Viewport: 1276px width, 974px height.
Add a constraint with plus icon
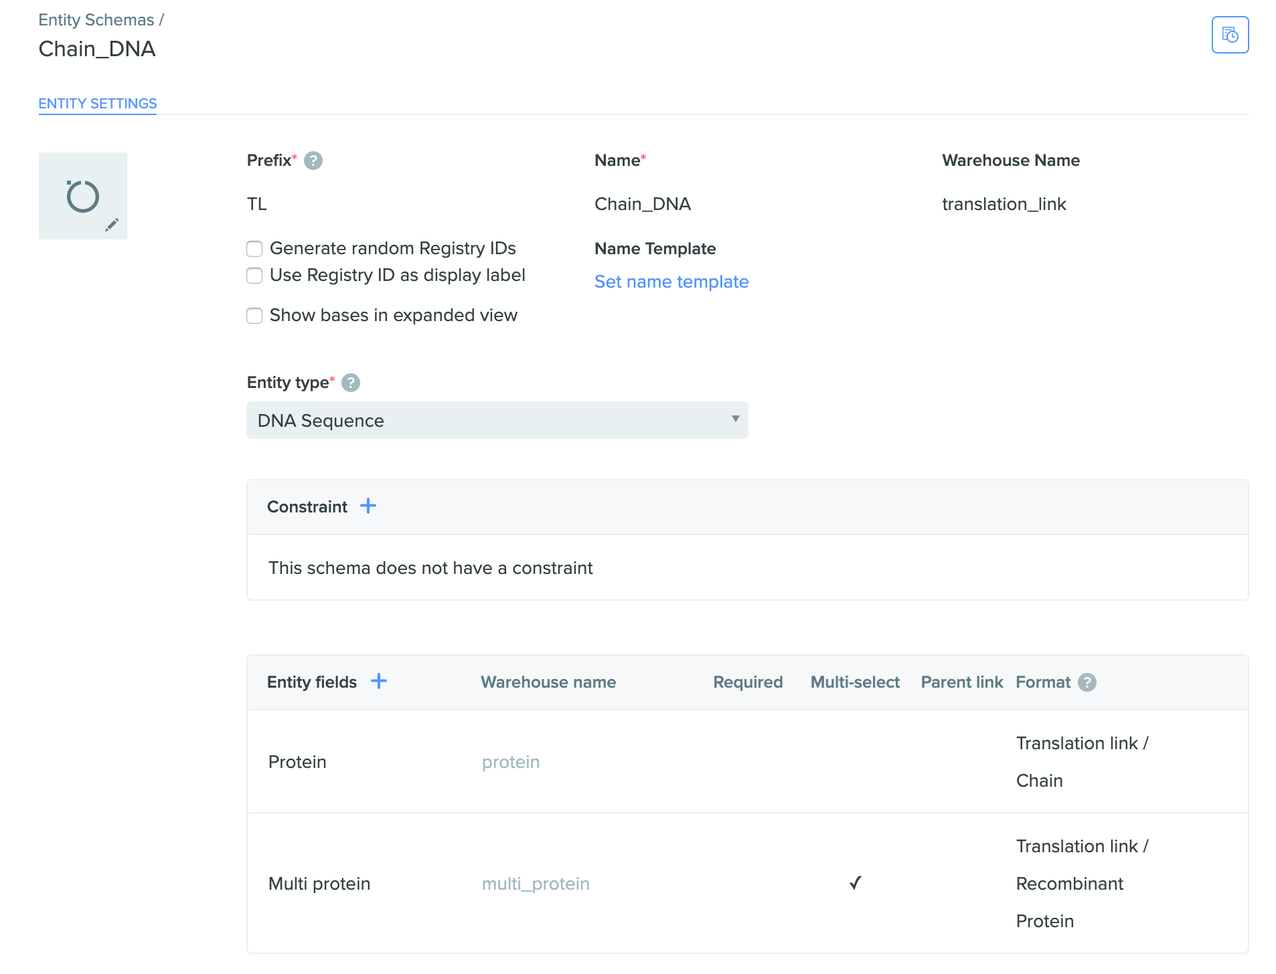pyautogui.click(x=368, y=506)
